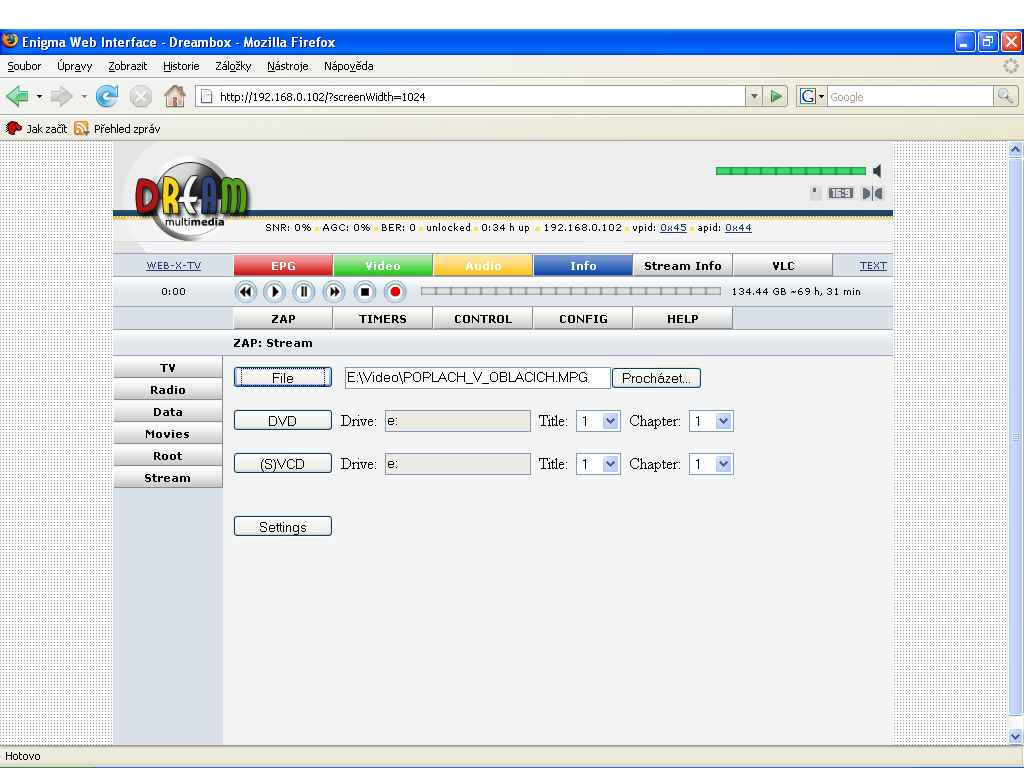The width and height of the screenshot is (1024, 768).
Task: Switch to the red EPG tab
Action: pos(283,266)
